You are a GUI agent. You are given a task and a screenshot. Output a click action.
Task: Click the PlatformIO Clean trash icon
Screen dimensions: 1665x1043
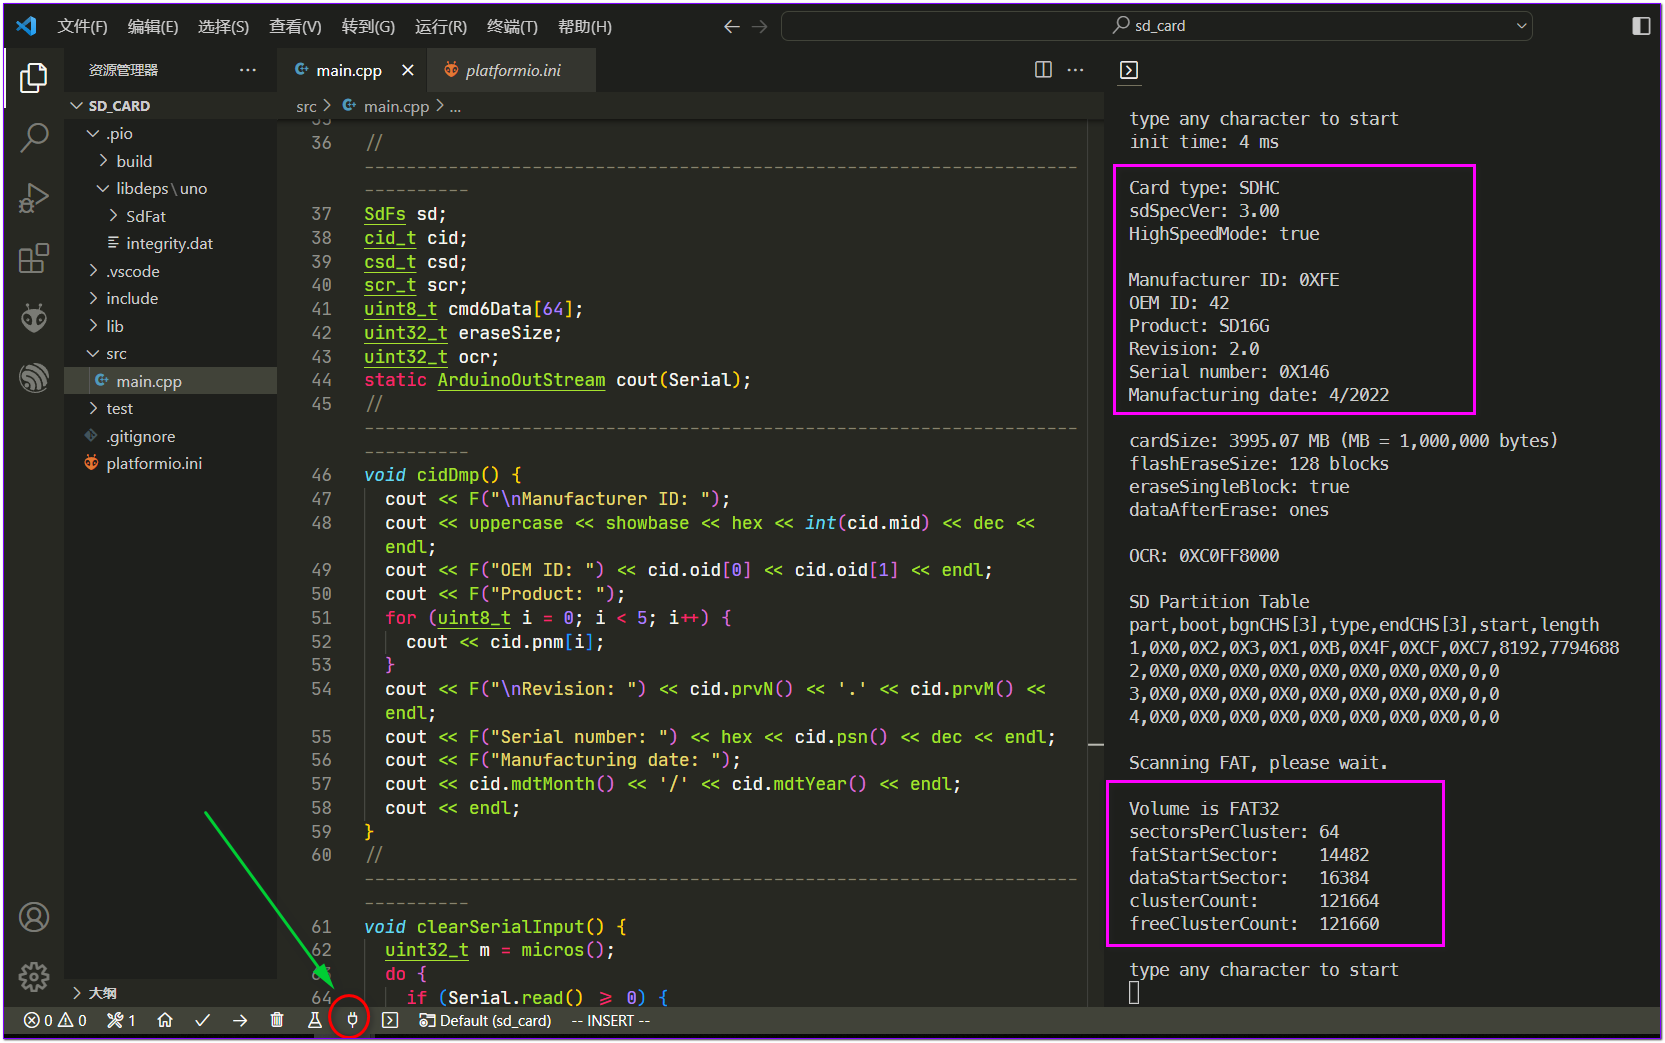(x=277, y=1021)
